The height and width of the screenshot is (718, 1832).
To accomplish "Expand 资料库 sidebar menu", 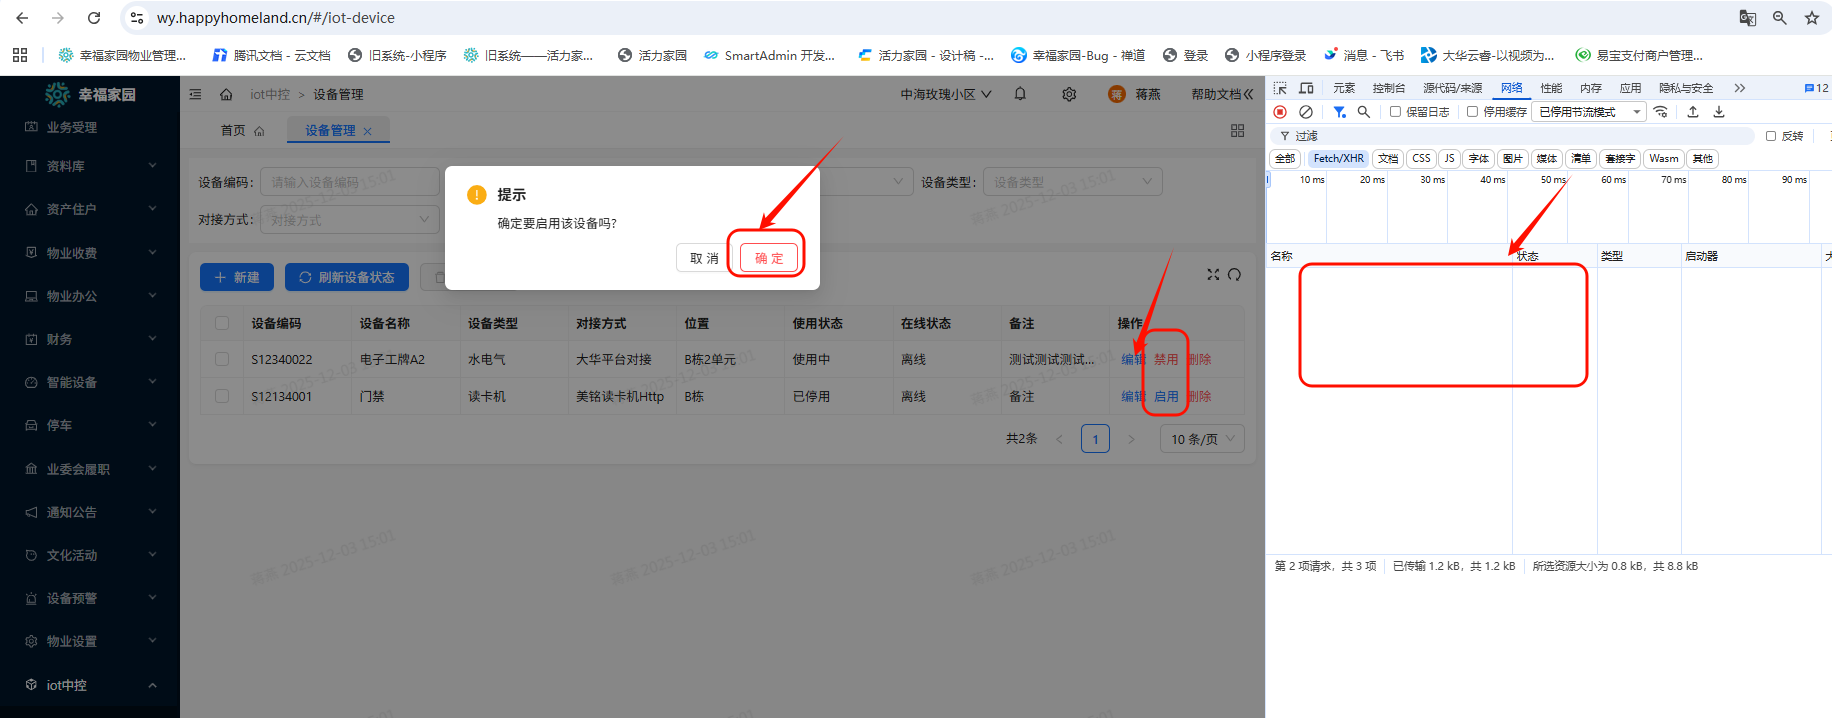I will 90,166.
